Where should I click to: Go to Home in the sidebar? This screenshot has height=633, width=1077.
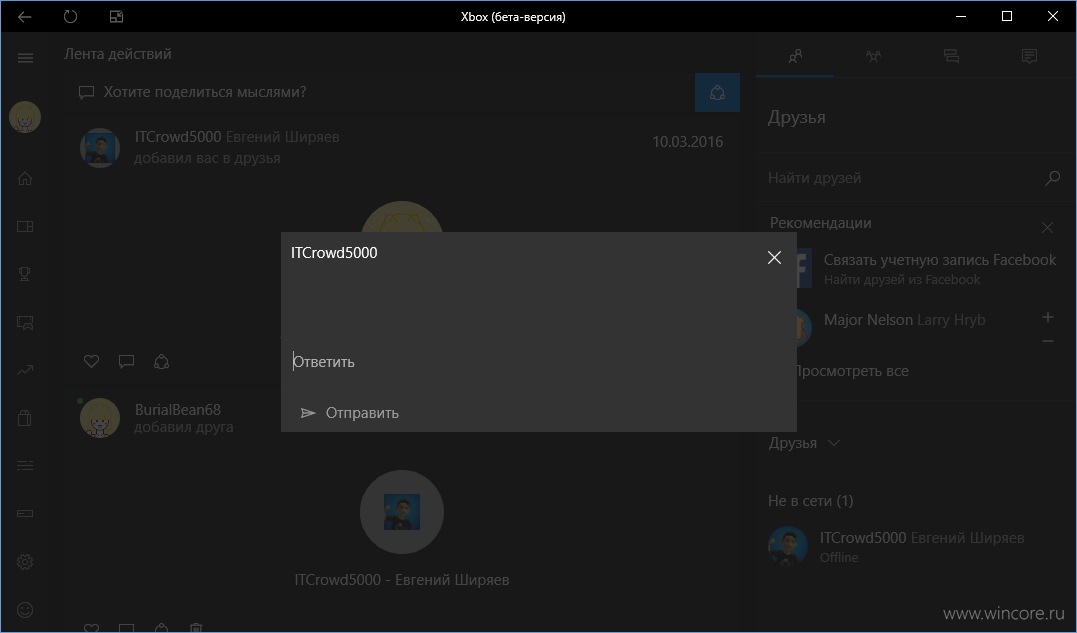click(x=25, y=179)
